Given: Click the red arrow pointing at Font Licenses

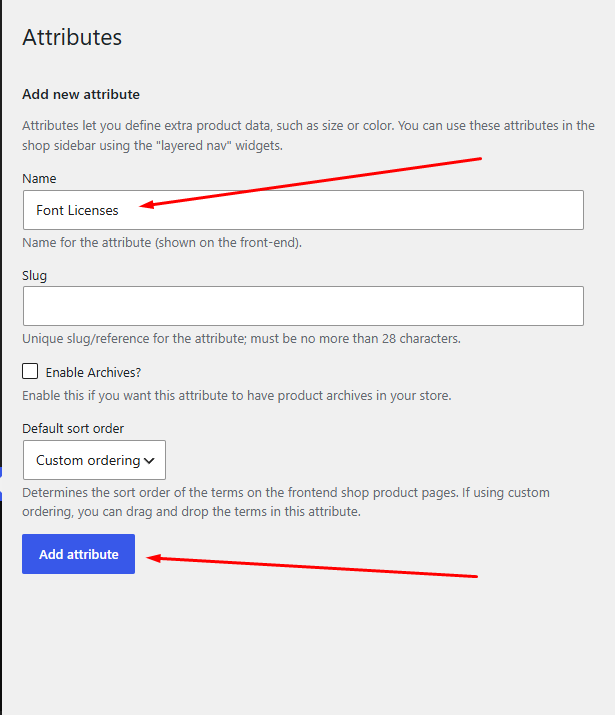Looking at the screenshot, I should click(310, 183).
